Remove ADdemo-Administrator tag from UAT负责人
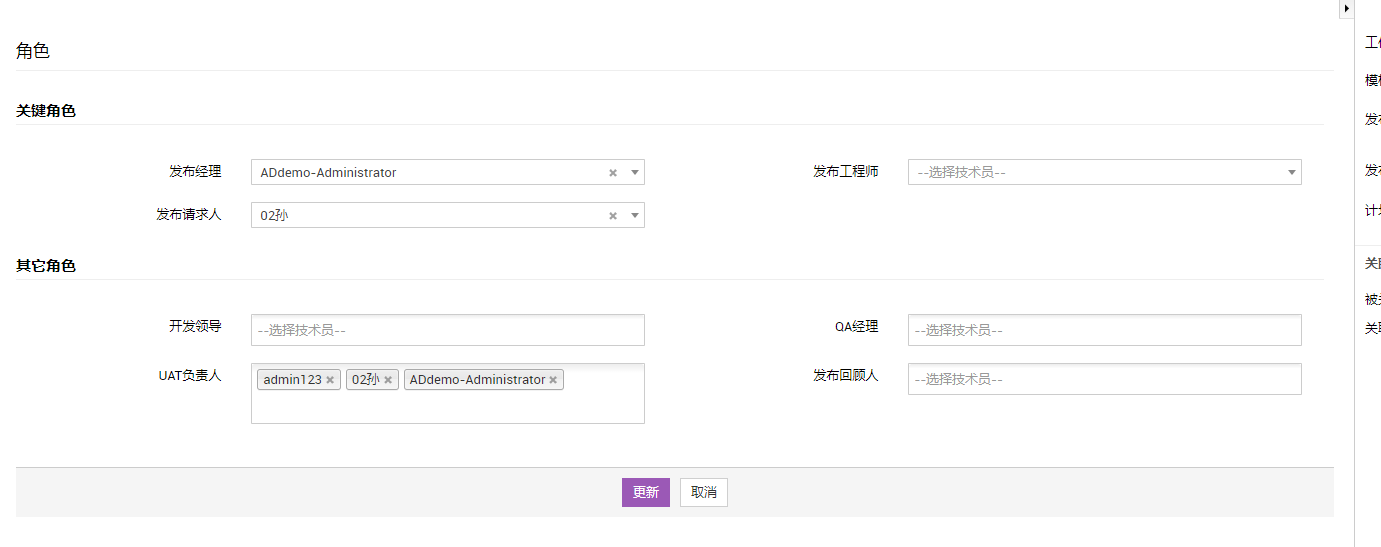The width and height of the screenshot is (1381, 547). 553,380
